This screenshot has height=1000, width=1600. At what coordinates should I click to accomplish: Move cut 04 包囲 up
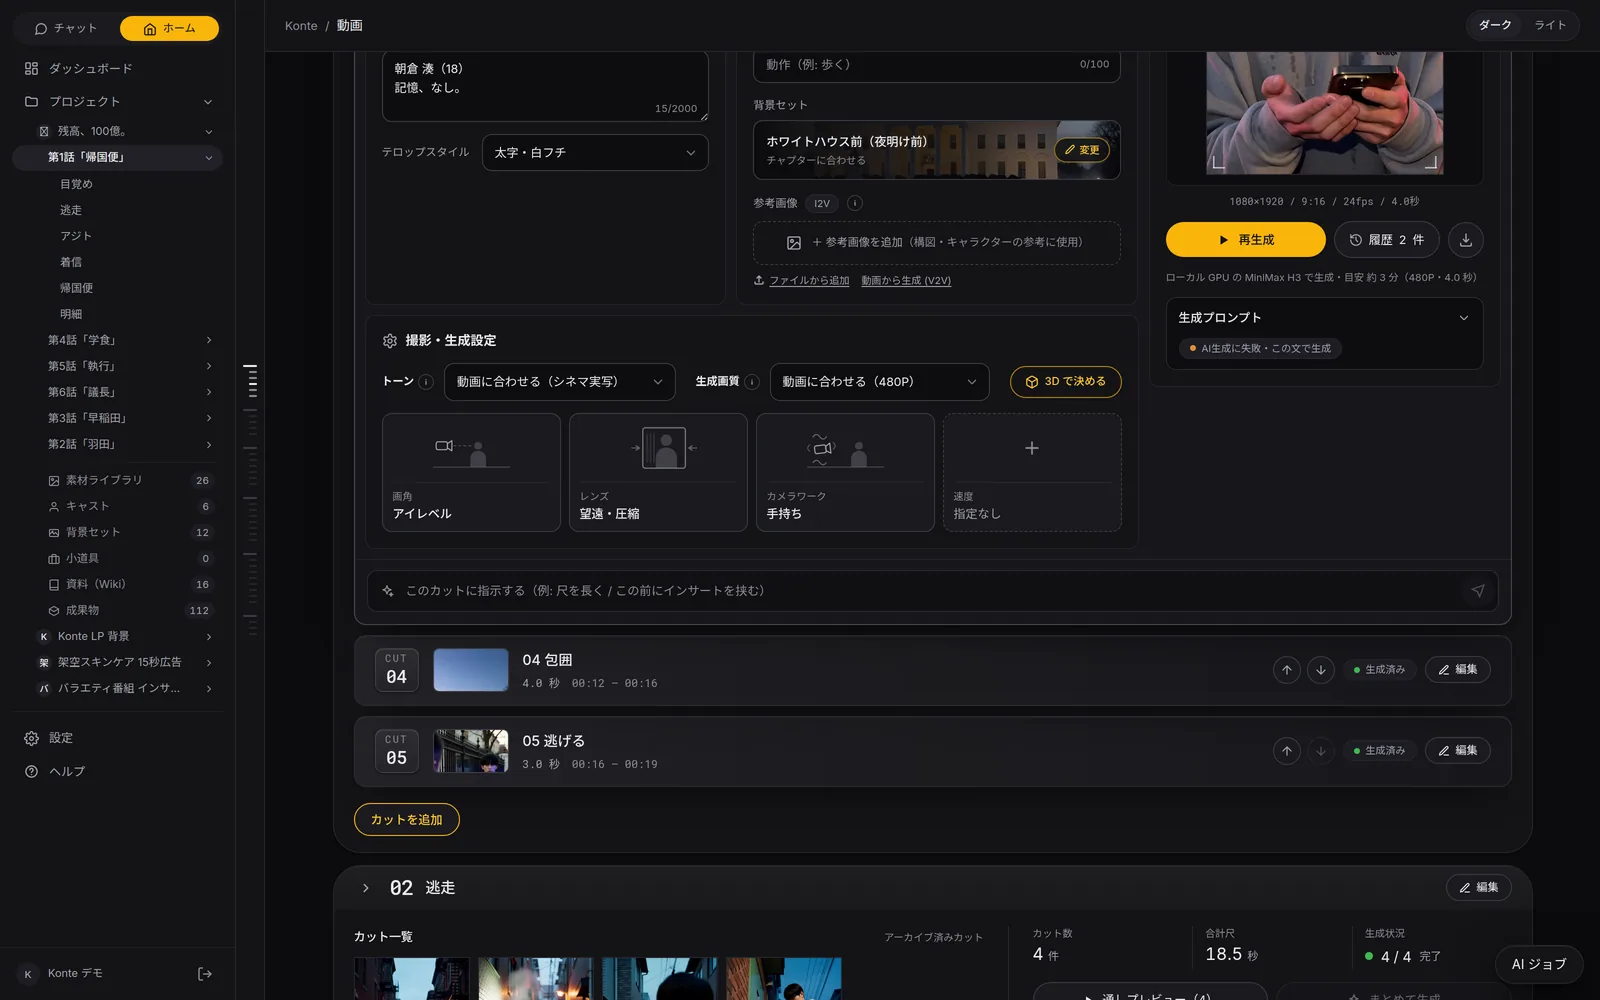point(1287,670)
